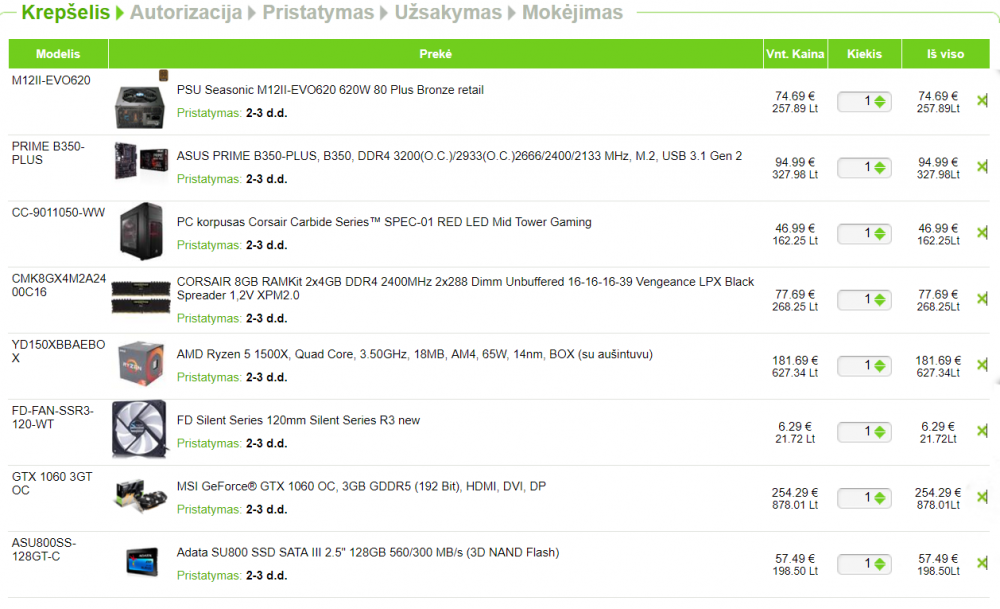Open FD Silent Series 120mm product link

pos(298,420)
